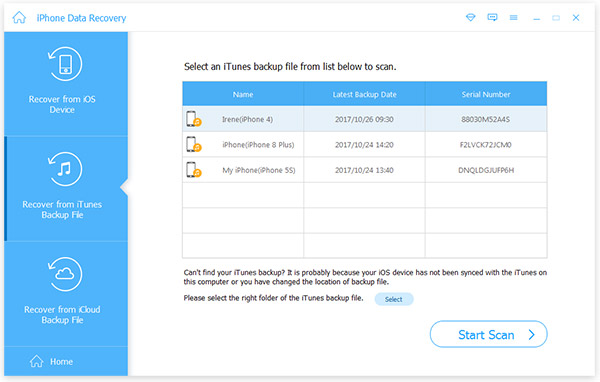Click serial number 88030M52A4S cell
This screenshot has height=382, width=600.
click(x=486, y=119)
